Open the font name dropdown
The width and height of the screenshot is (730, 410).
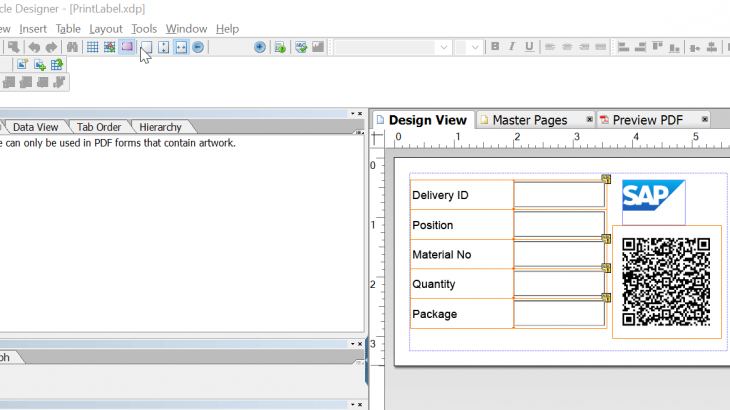444,47
